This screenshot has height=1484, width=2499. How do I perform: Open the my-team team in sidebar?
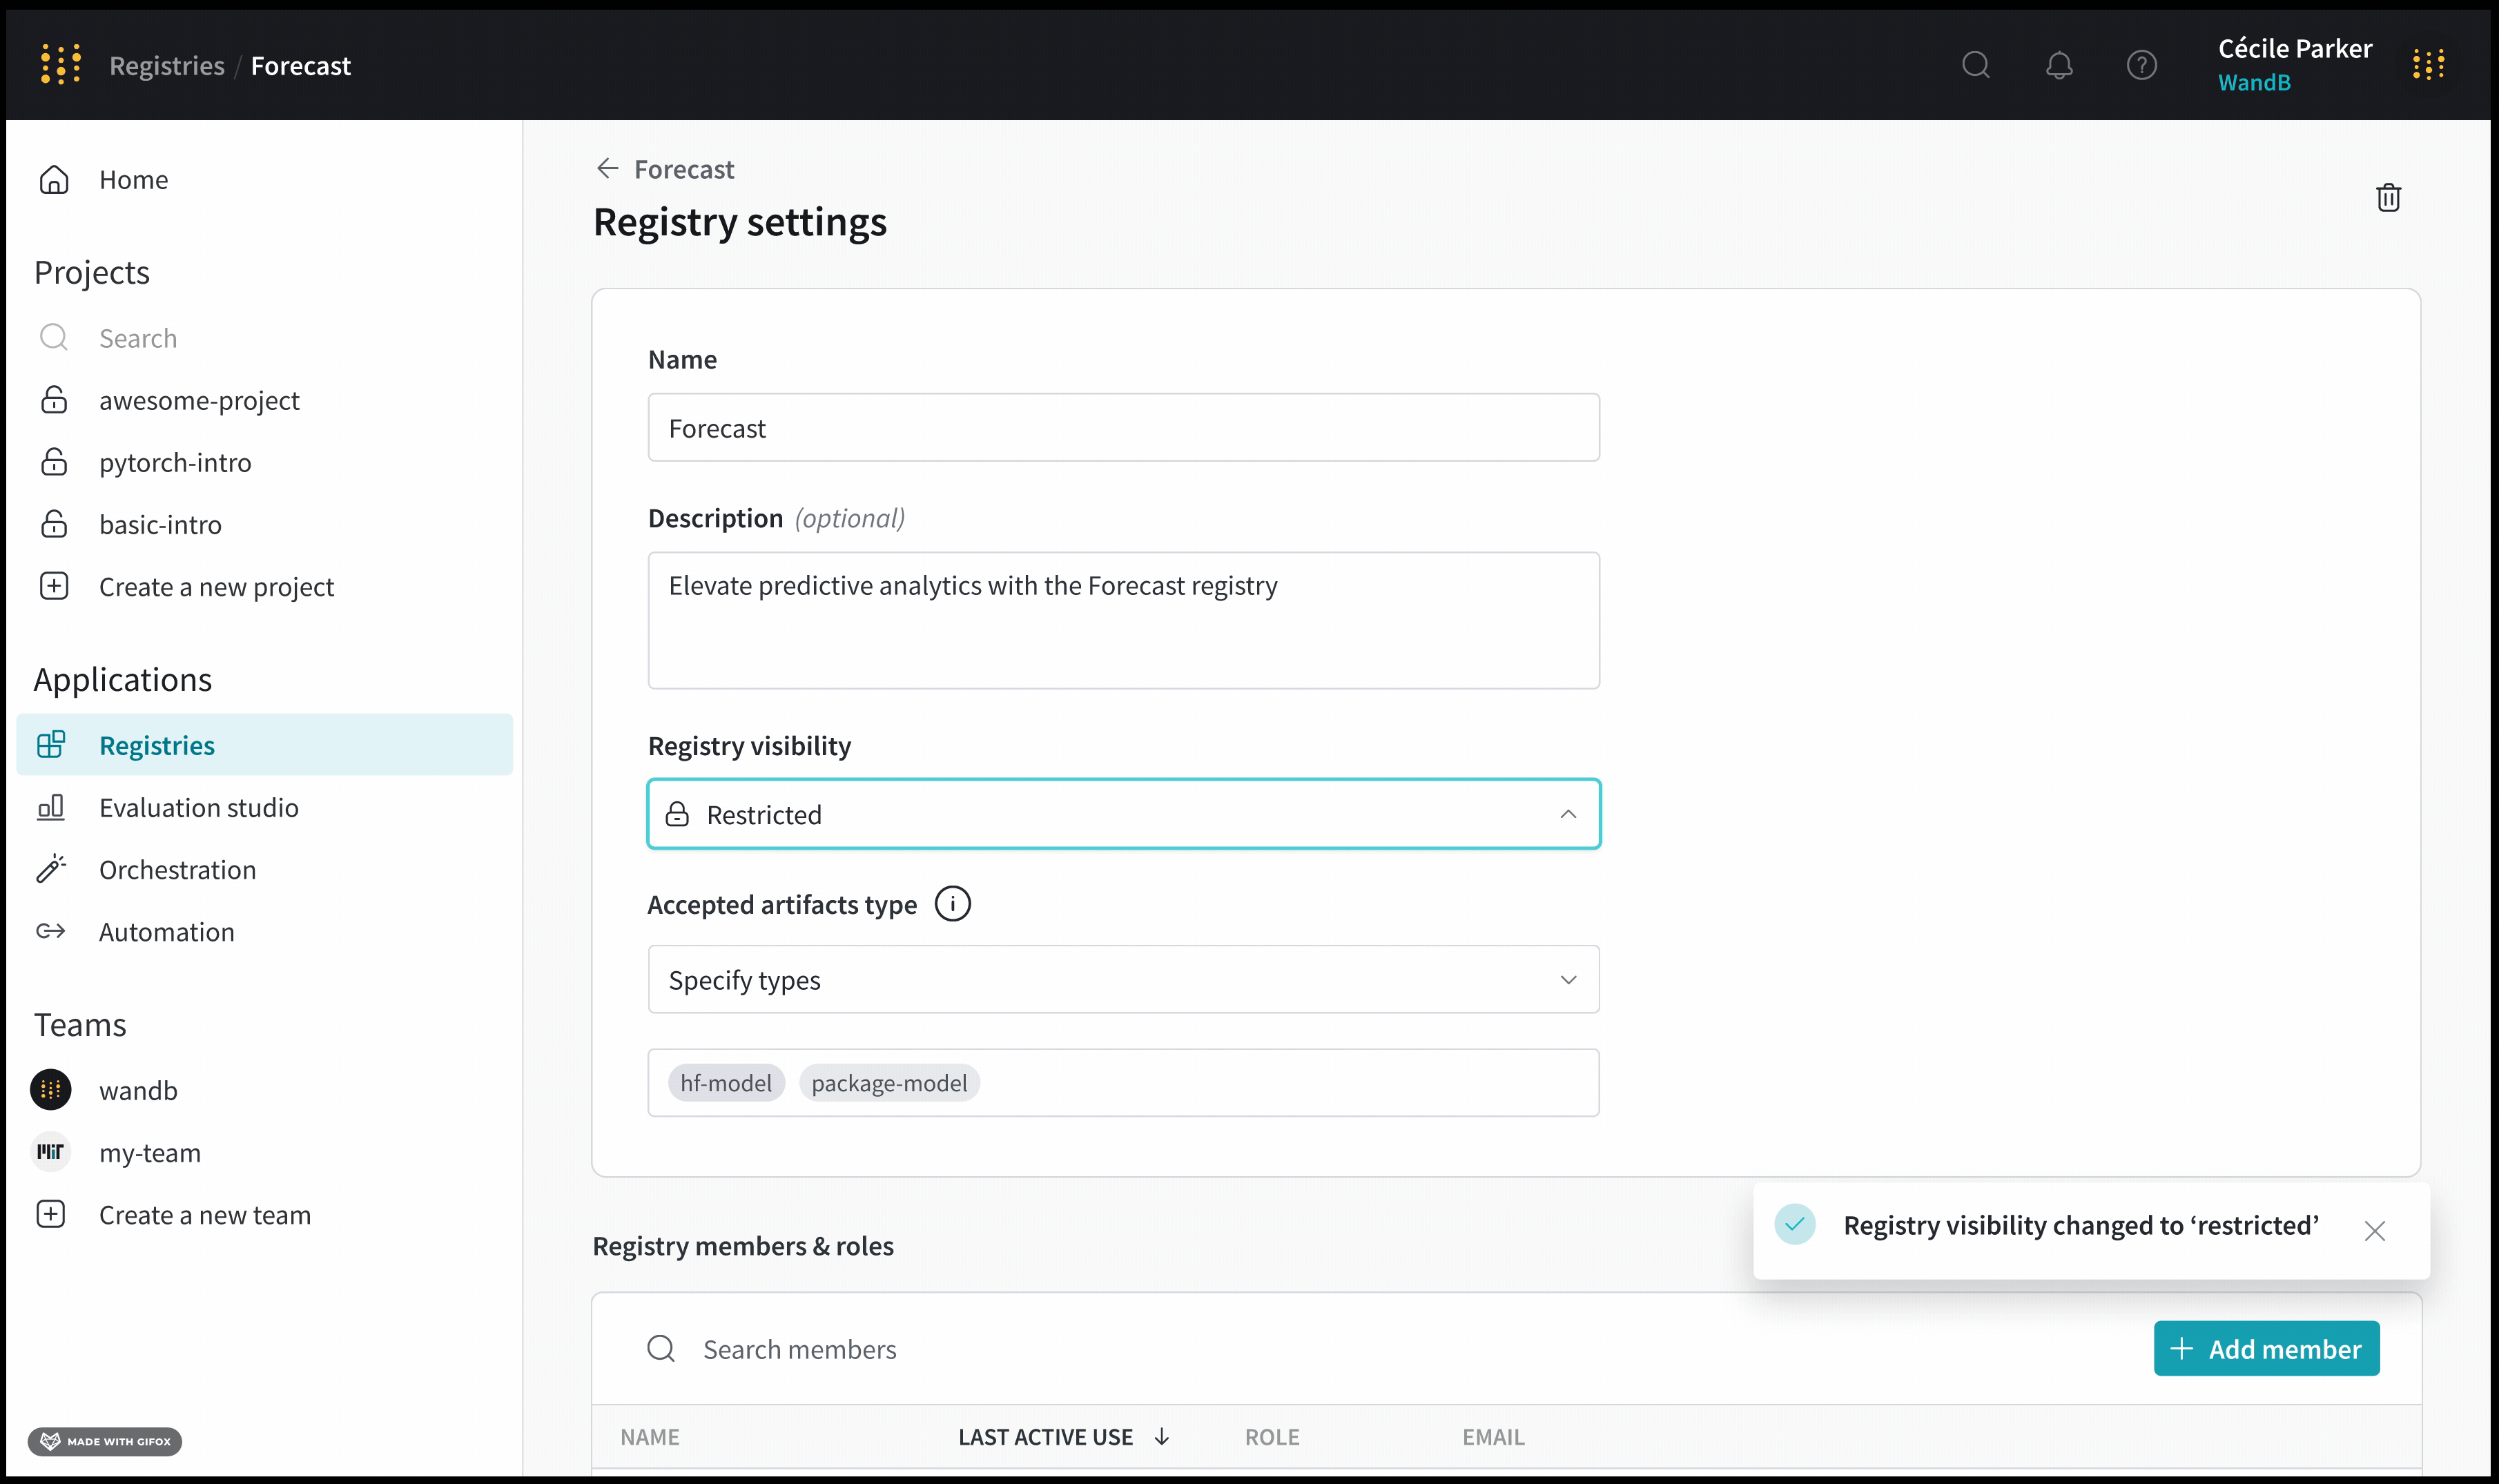[x=149, y=1153]
